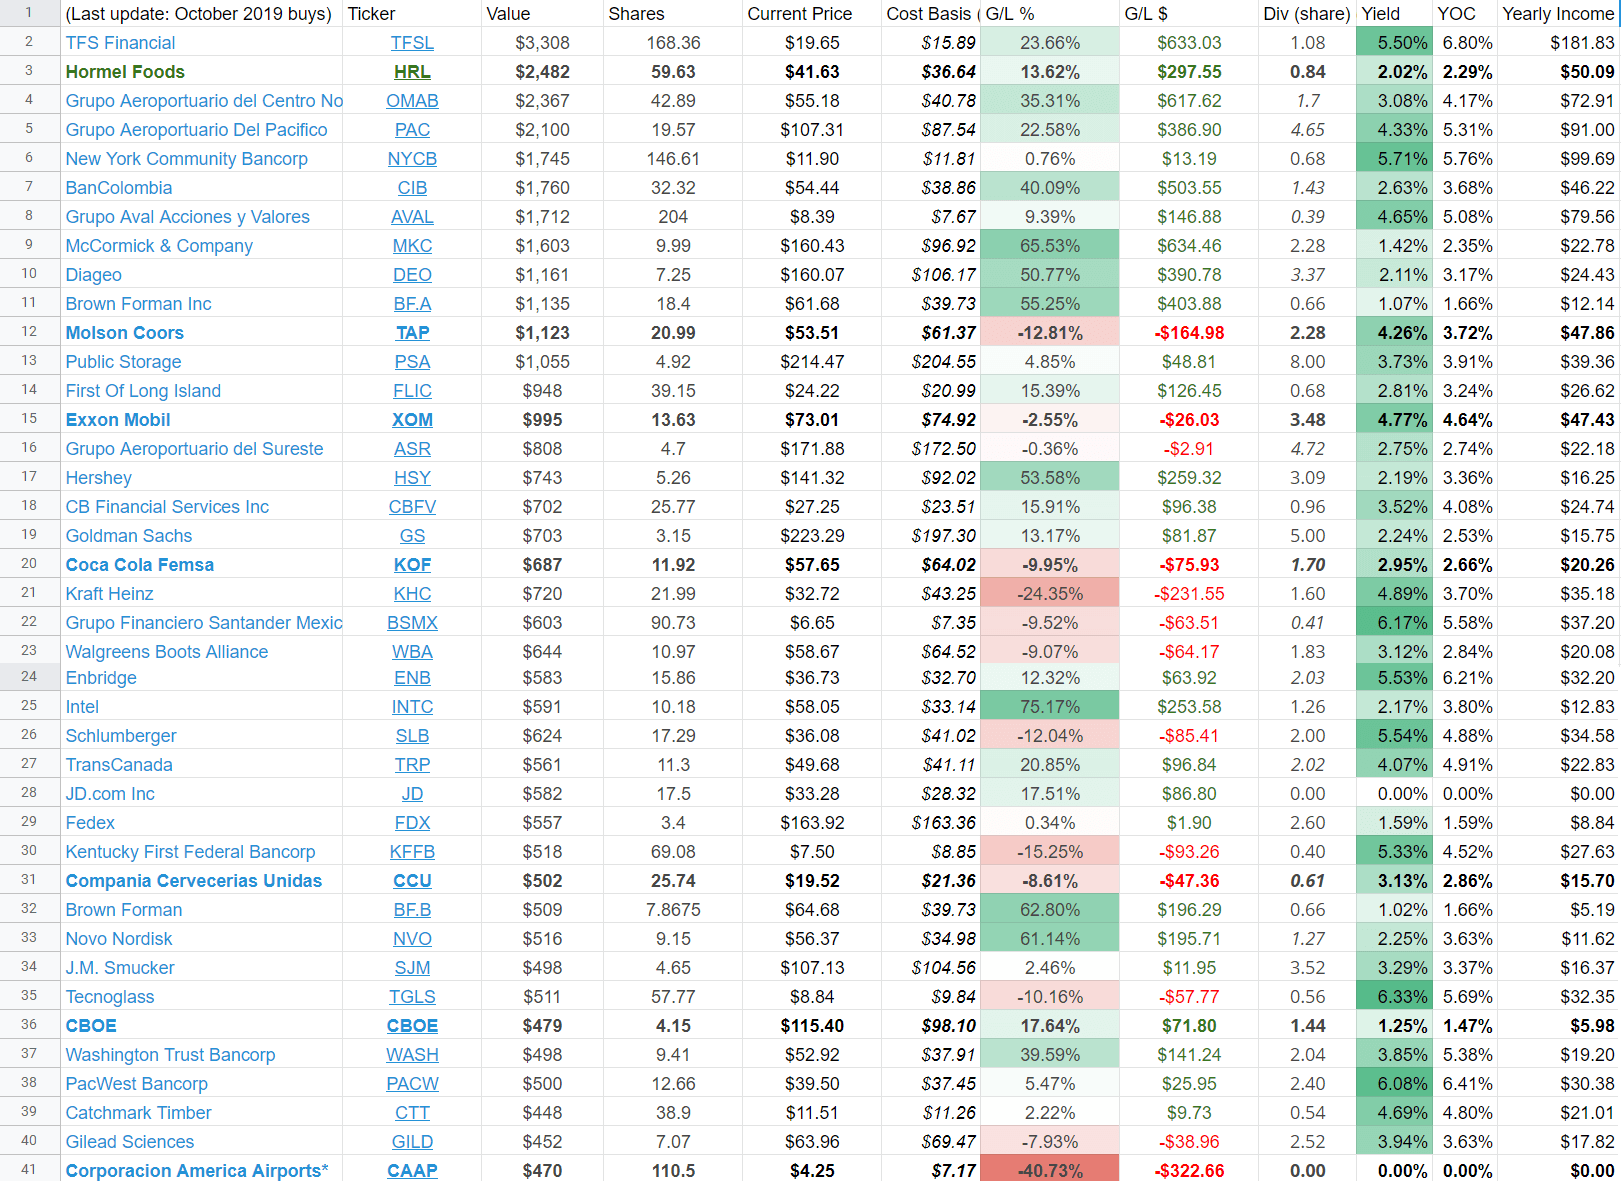Click the BanColombia company name
The image size is (1621, 1195).
click(x=119, y=188)
